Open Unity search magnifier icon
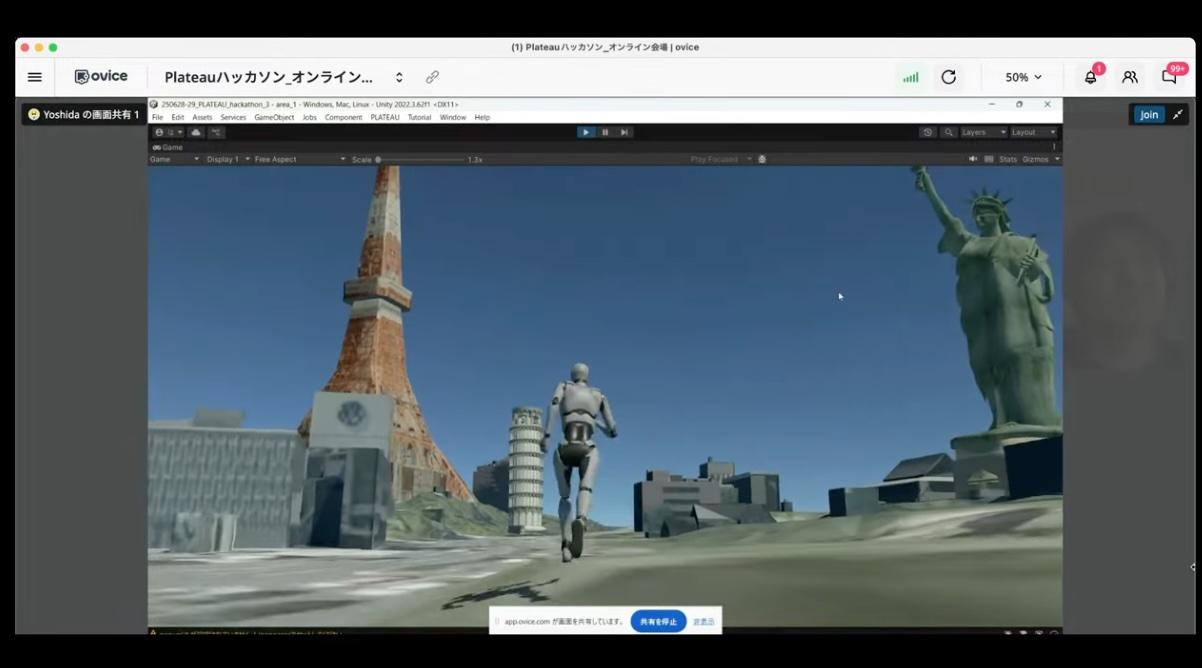 click(948, 132)
